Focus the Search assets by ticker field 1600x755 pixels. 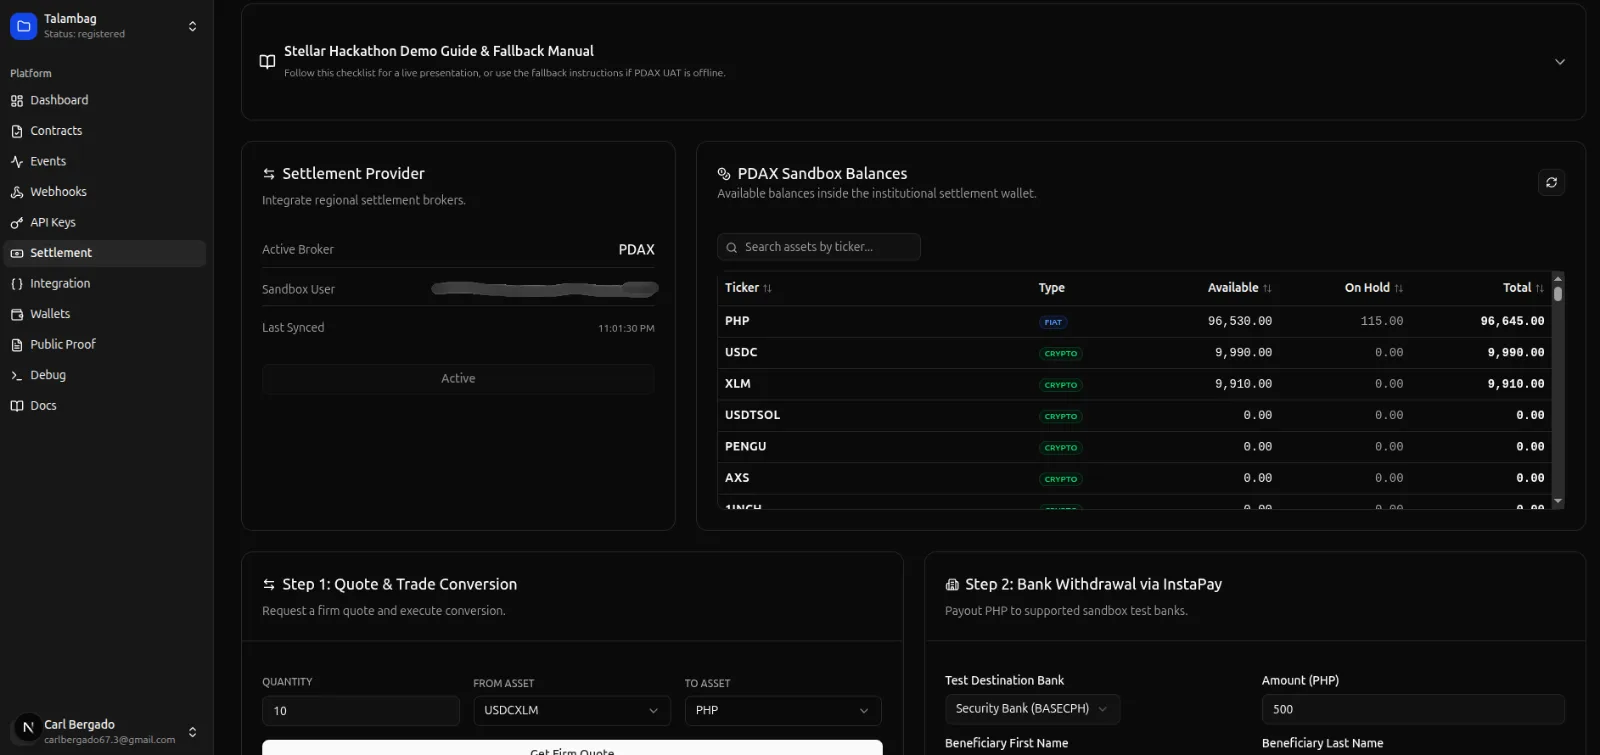(x=819, y=247)
